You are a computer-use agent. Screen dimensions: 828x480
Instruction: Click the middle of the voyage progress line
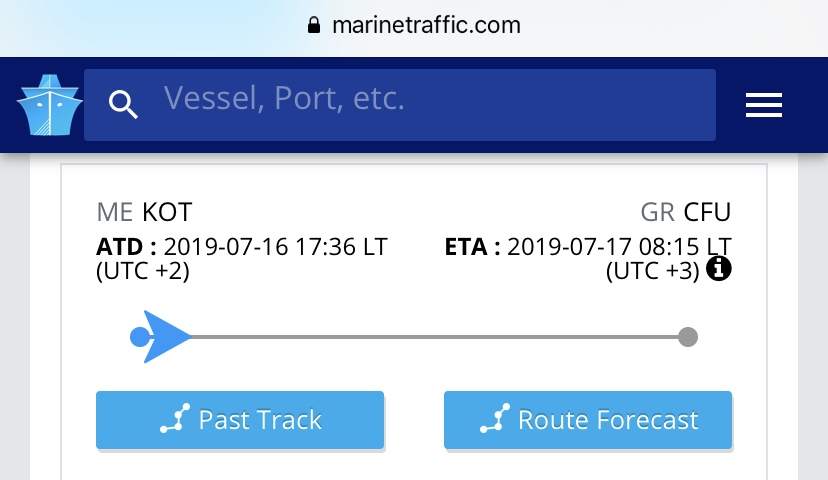click(430, 337)
